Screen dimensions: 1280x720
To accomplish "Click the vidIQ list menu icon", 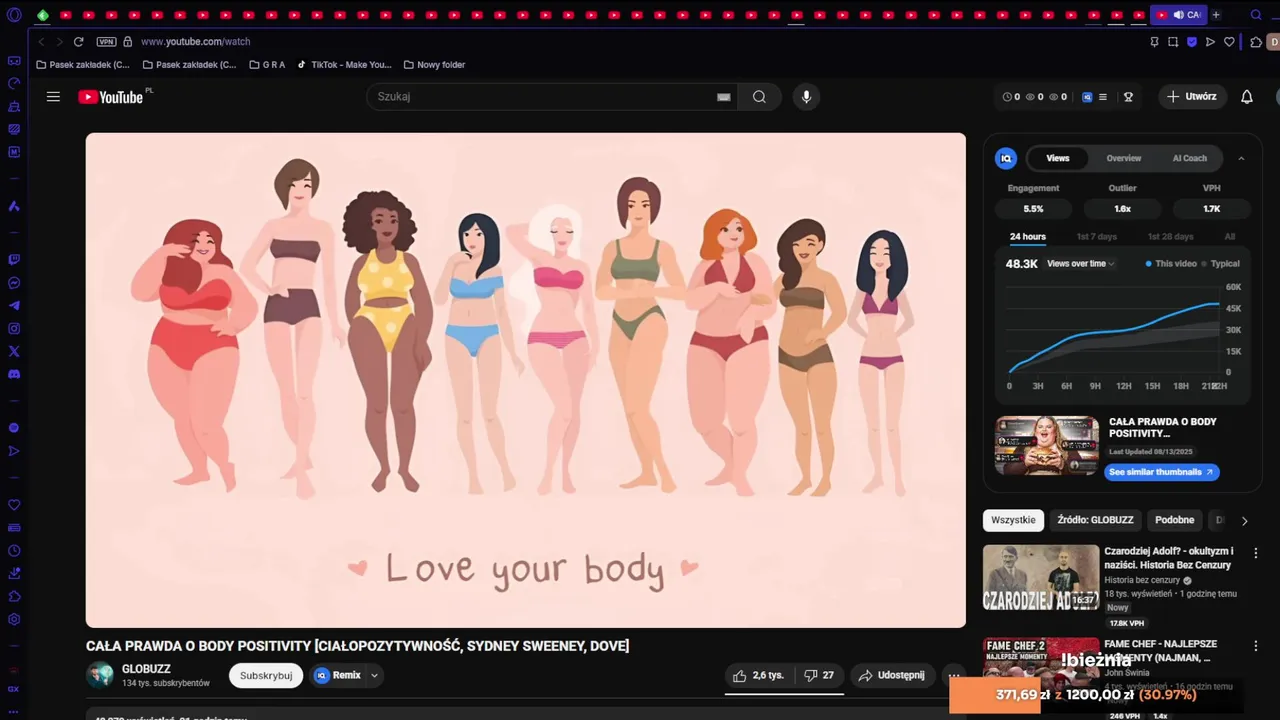I will (1103, 97).
